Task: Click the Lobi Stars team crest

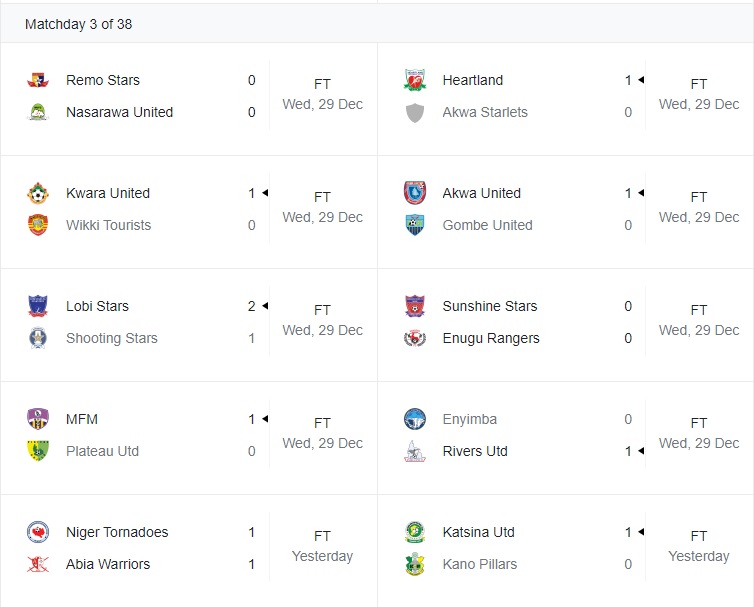Action: (38, 306)
